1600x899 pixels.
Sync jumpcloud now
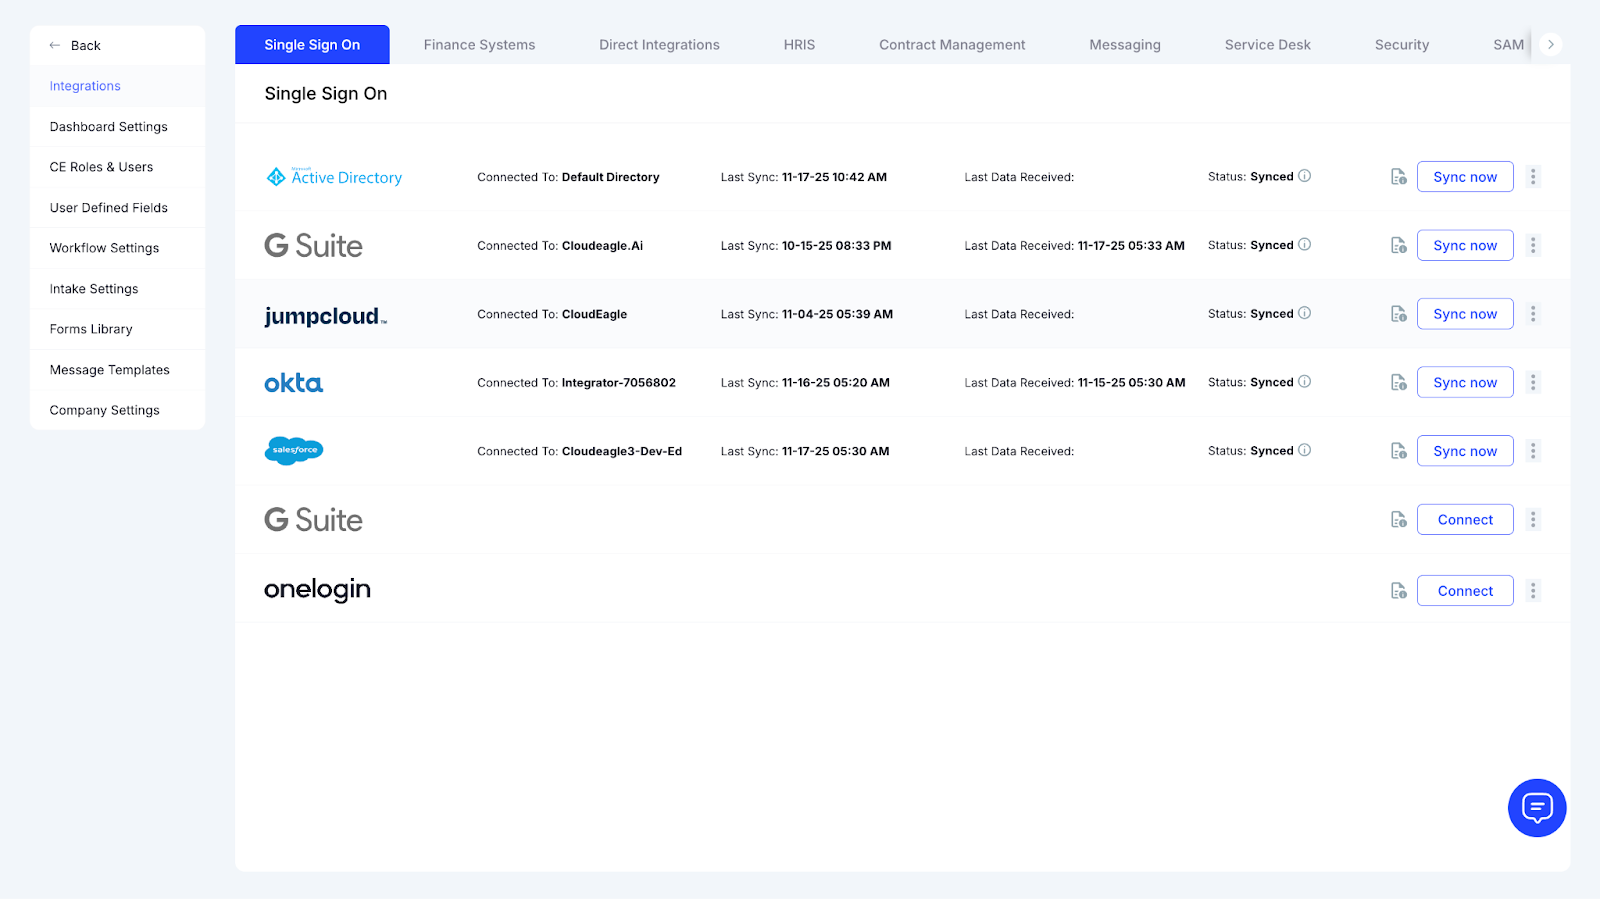1465,314
